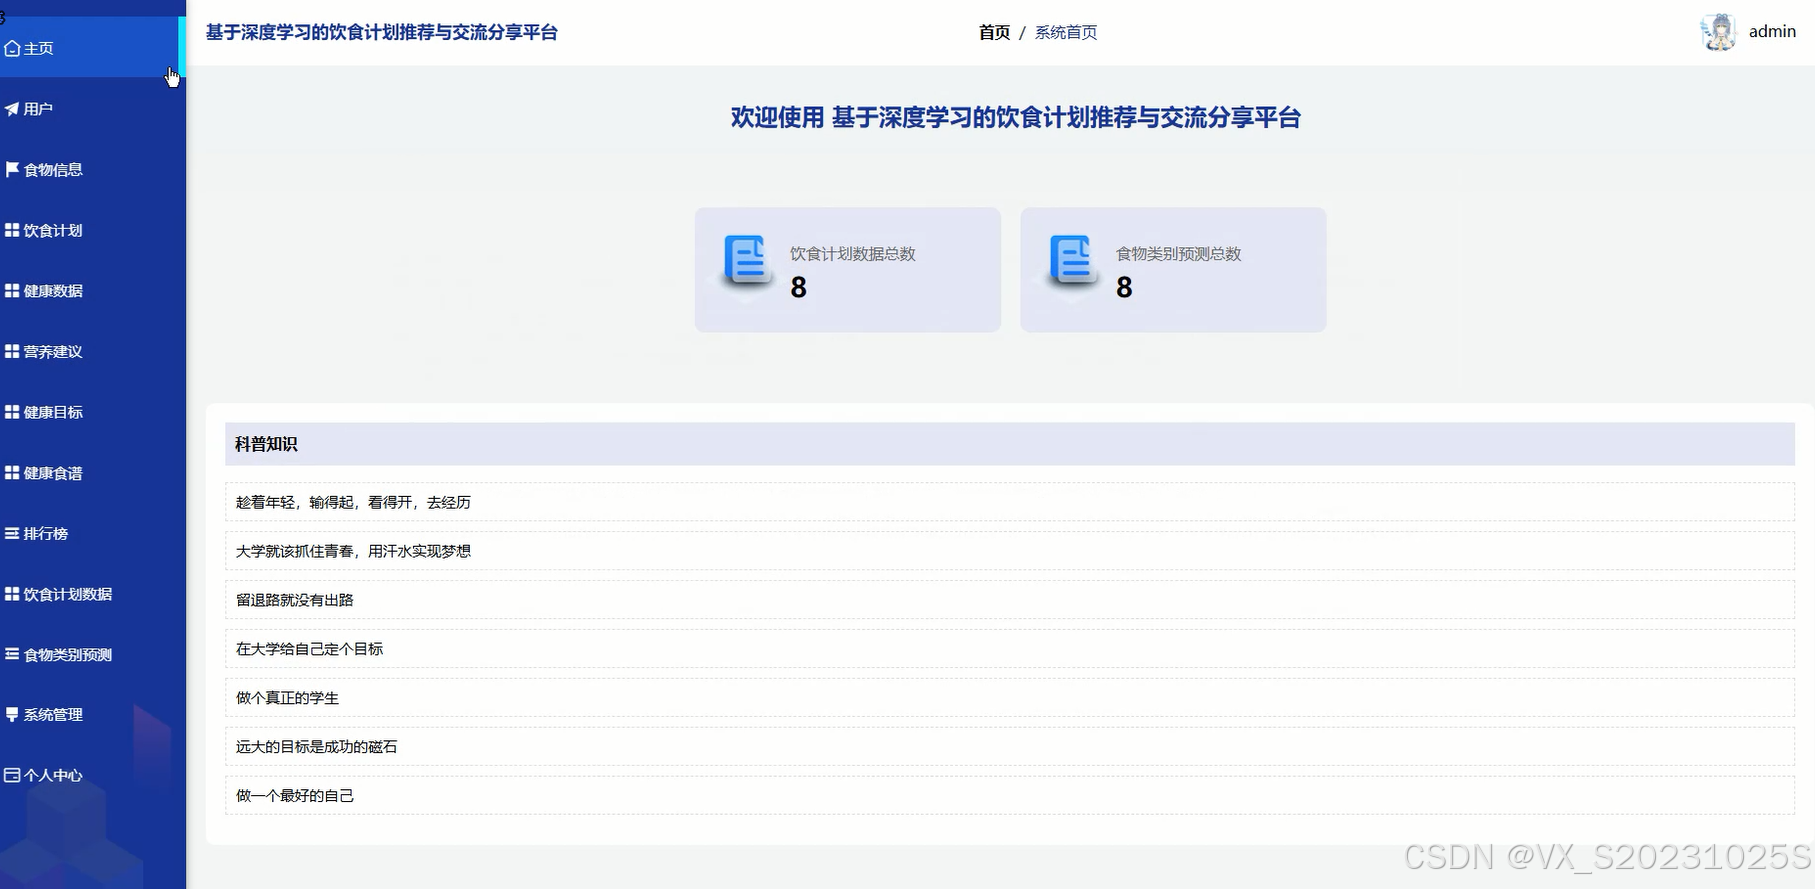The width and height of the screenshot is (1815, 889).
Task: Click the grid icon beside 营养建议
Action: (x=12, y=351)
